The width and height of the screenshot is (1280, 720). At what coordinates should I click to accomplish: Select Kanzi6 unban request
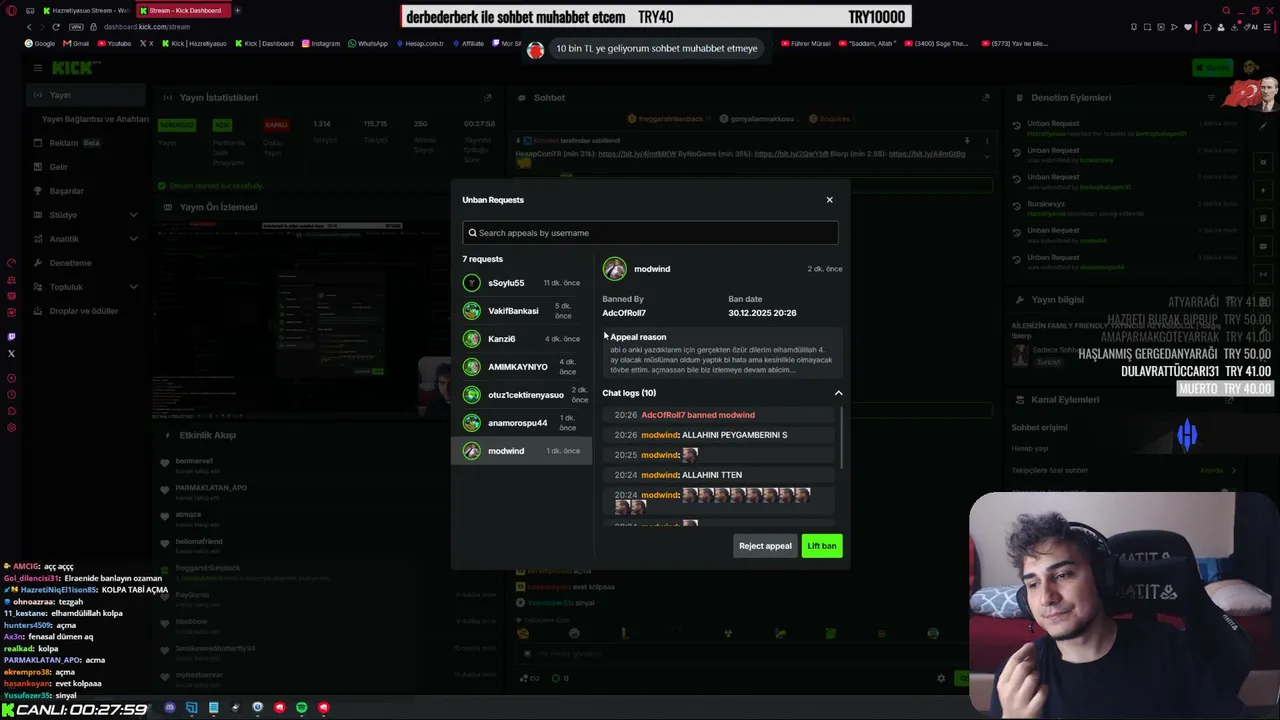[x=521, y=339]
